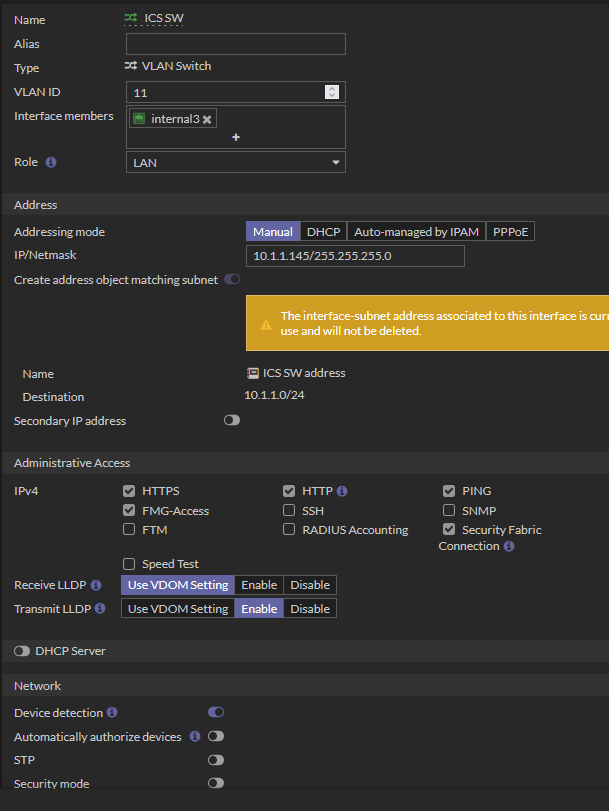Click the HTTP info icon
The height and width of the screenshot is (811, 609).
point(342,491)
